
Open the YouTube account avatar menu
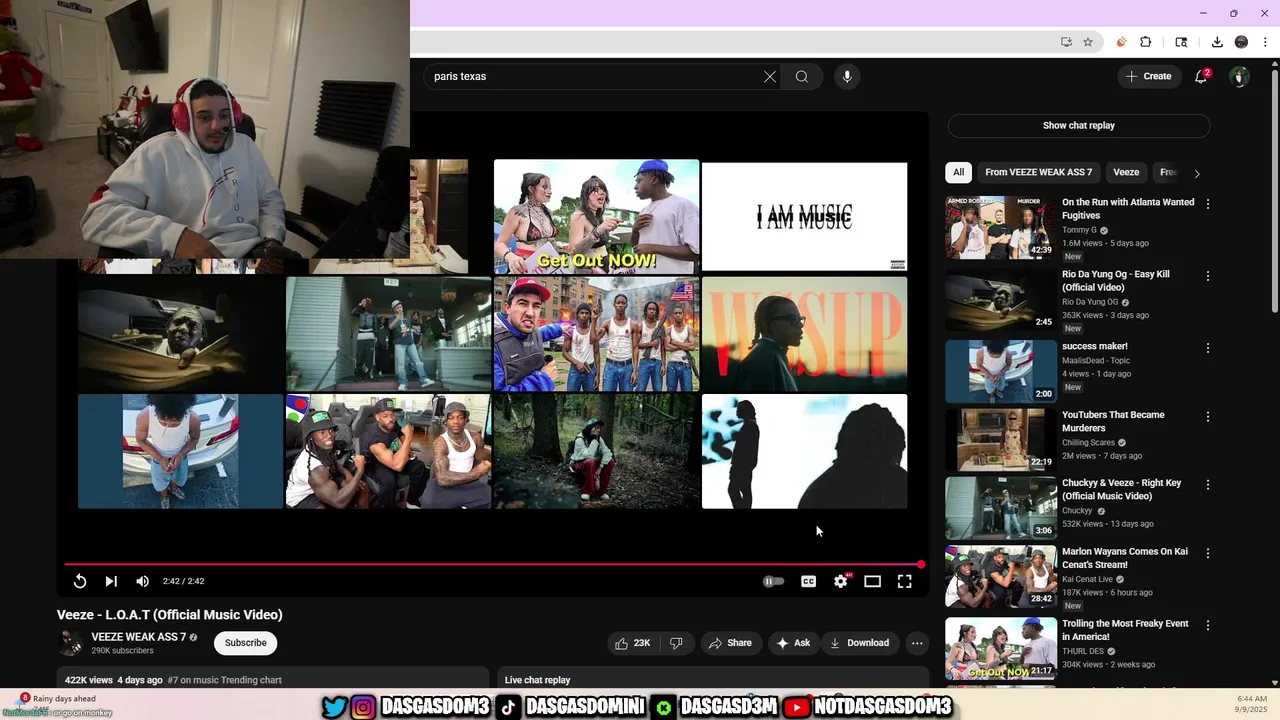(1239, 76)
